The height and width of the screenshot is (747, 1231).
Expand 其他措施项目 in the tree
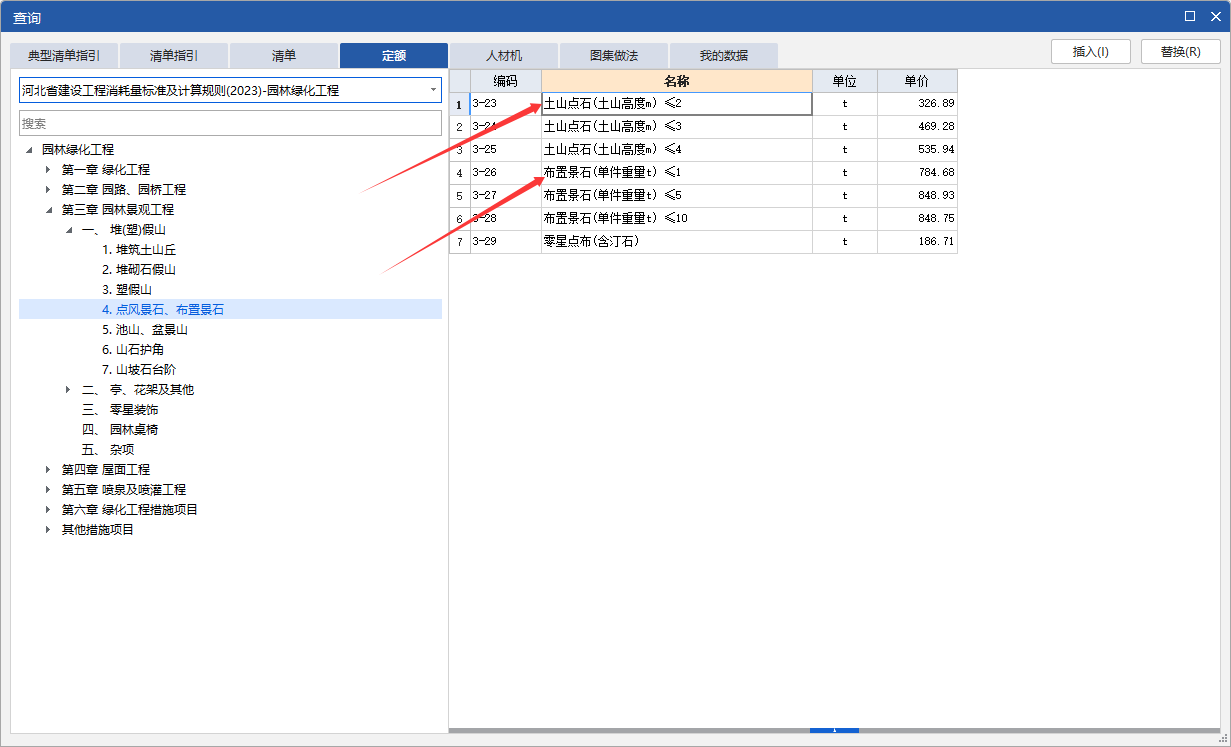pos(46,529)
